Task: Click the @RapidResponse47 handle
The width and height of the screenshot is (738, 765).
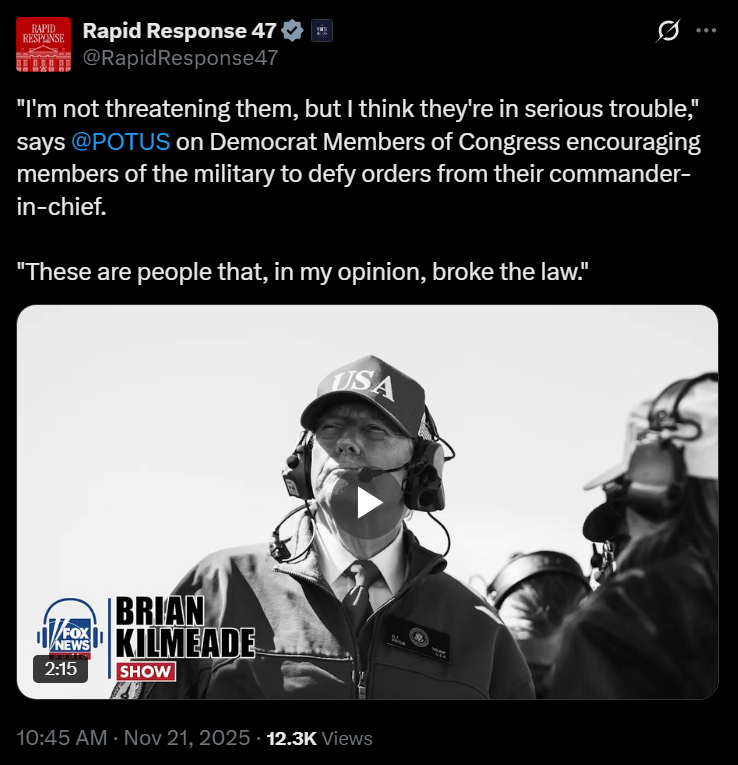Action: point(180,58)
